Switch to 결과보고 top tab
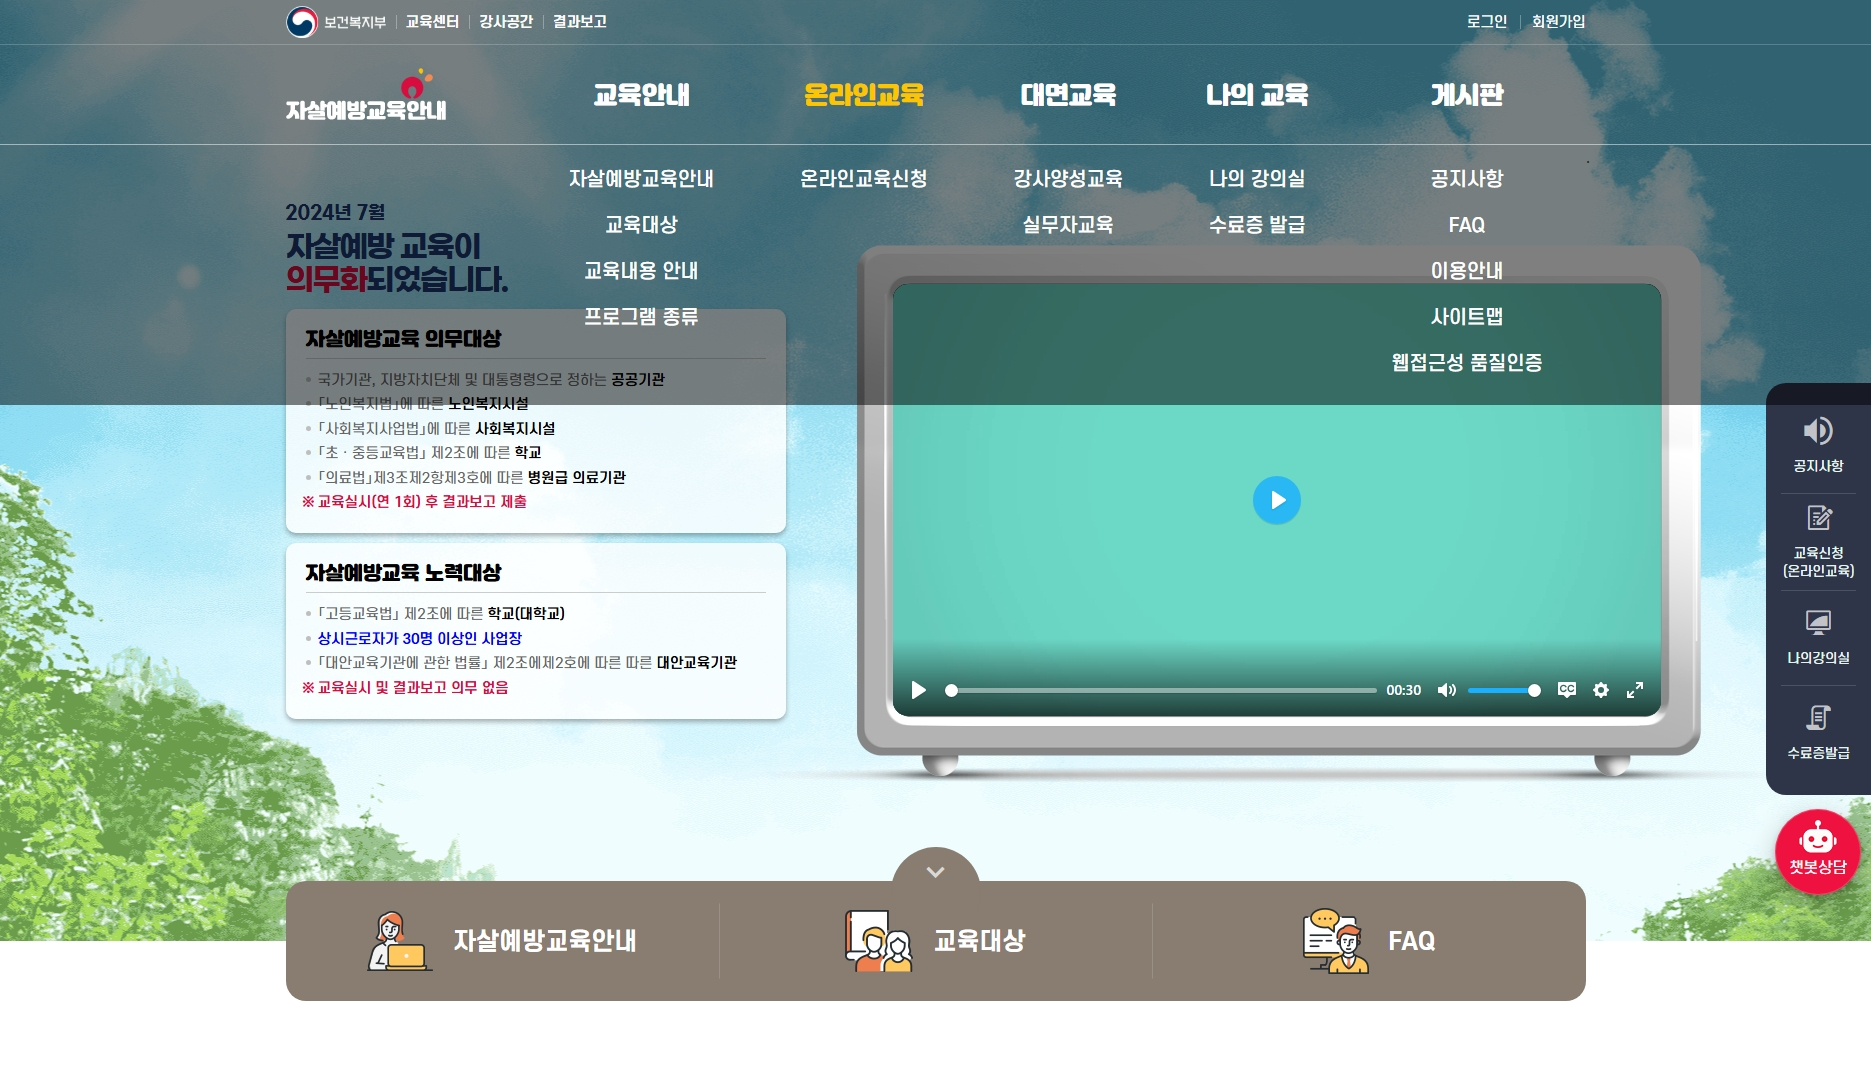This screenshot has width=1871, height=1071. [x=580, y=21]
